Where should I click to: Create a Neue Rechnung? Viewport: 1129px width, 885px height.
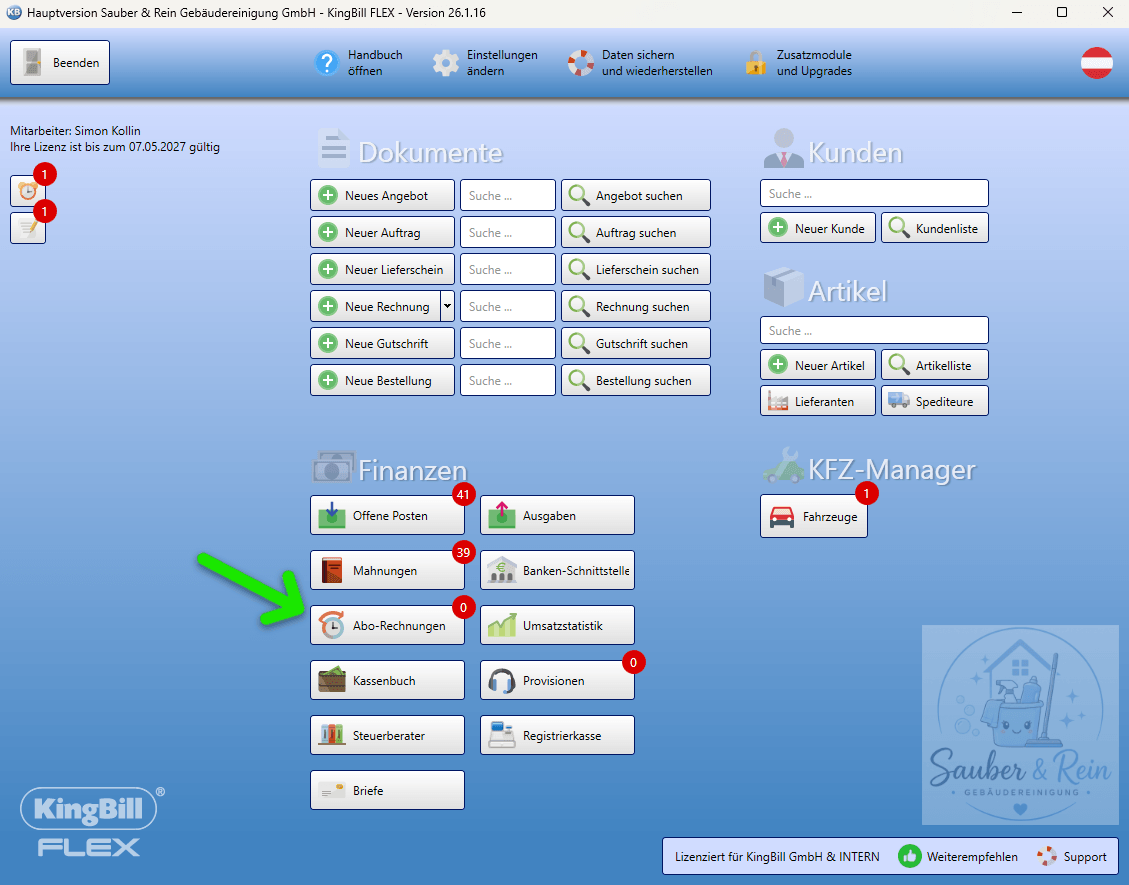pos(375,306)
